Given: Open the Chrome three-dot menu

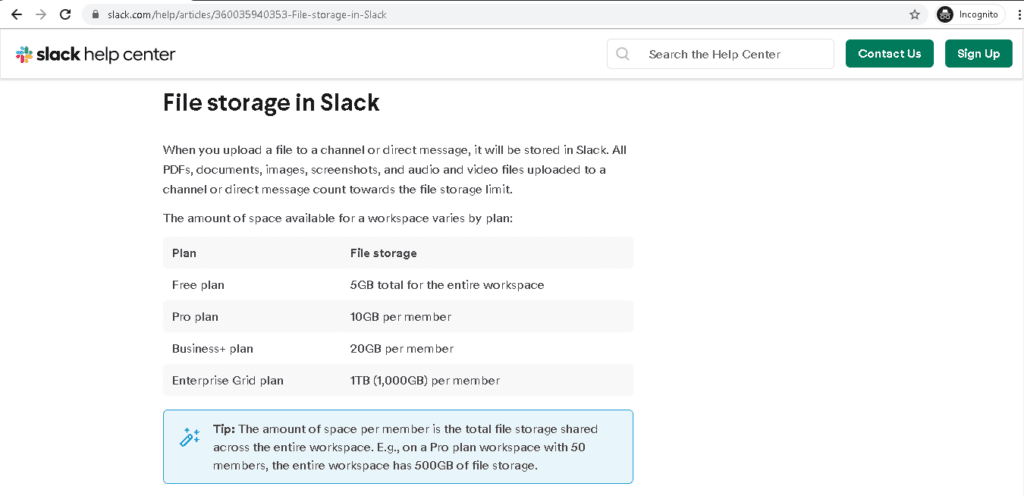Looking at the screenshot, I should tap(1018, 14).
